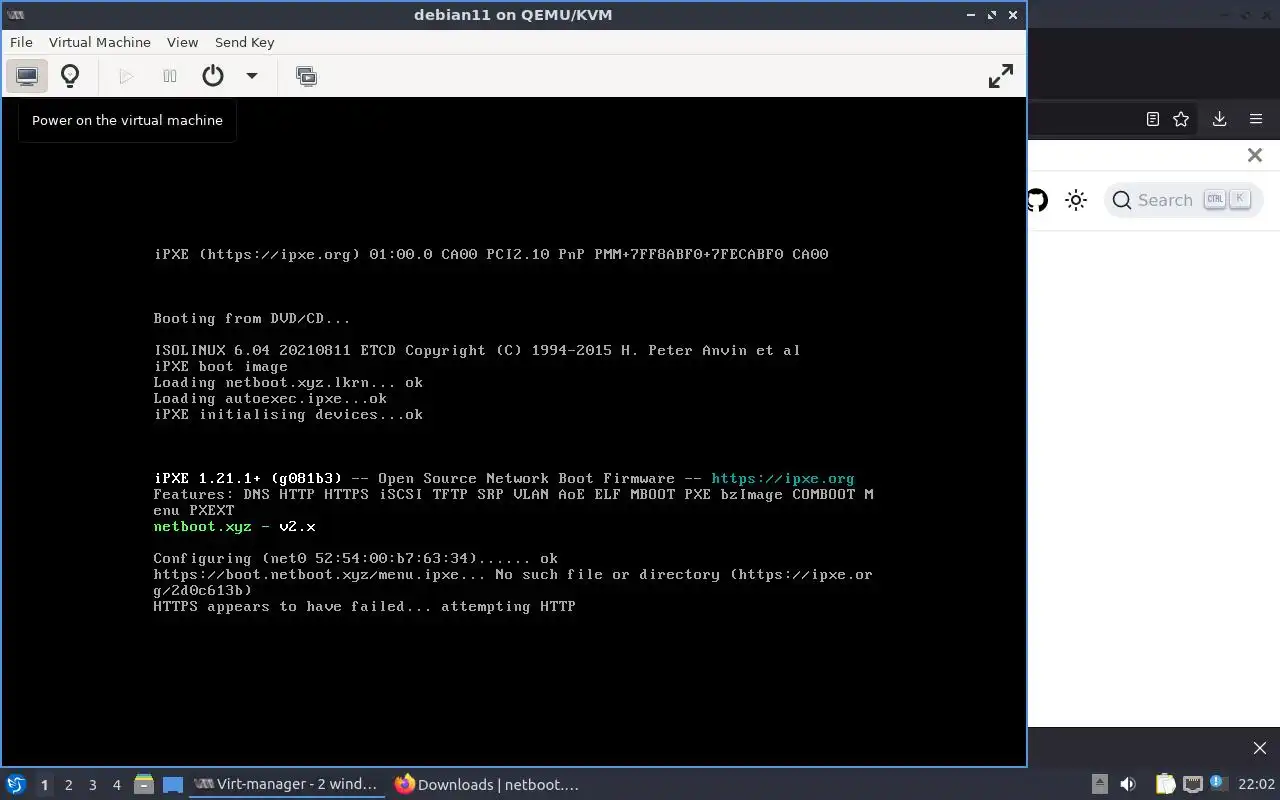Open Firefox hamburger application menu
The image size is (1280, 800).
pos(1256,119)
